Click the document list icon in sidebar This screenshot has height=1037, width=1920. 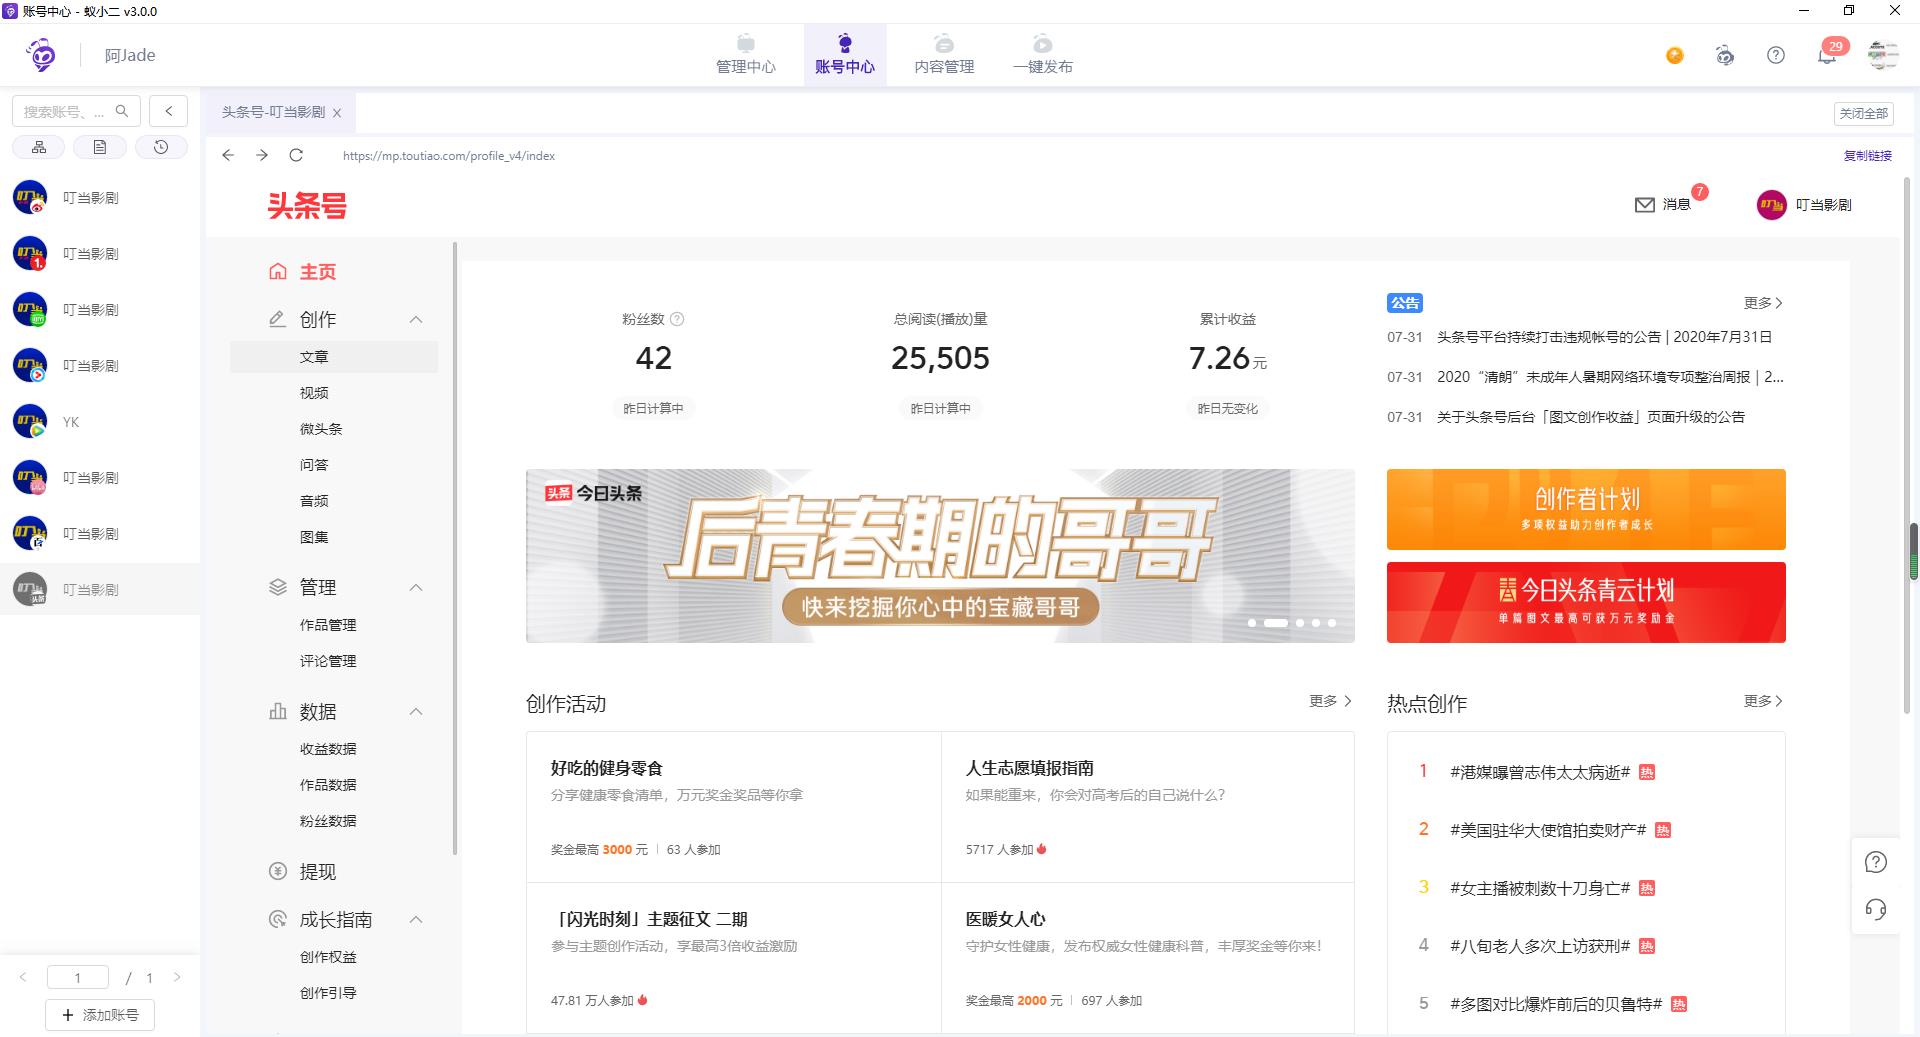pos(100,146)
